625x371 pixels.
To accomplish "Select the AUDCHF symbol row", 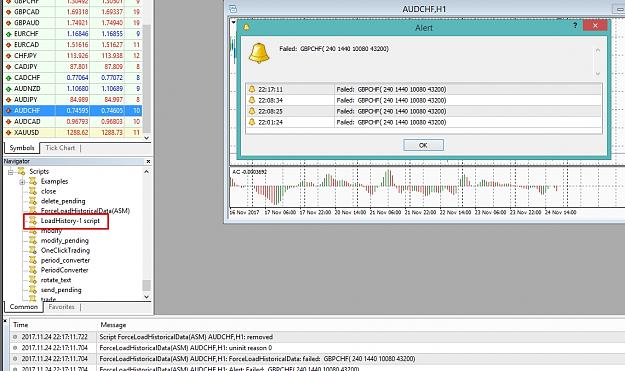I will (x=73, y=110).
